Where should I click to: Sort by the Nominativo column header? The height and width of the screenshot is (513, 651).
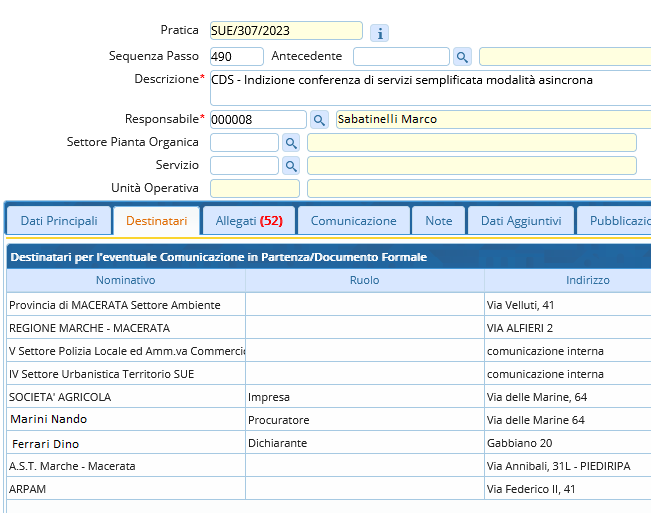tap(126, 280)
